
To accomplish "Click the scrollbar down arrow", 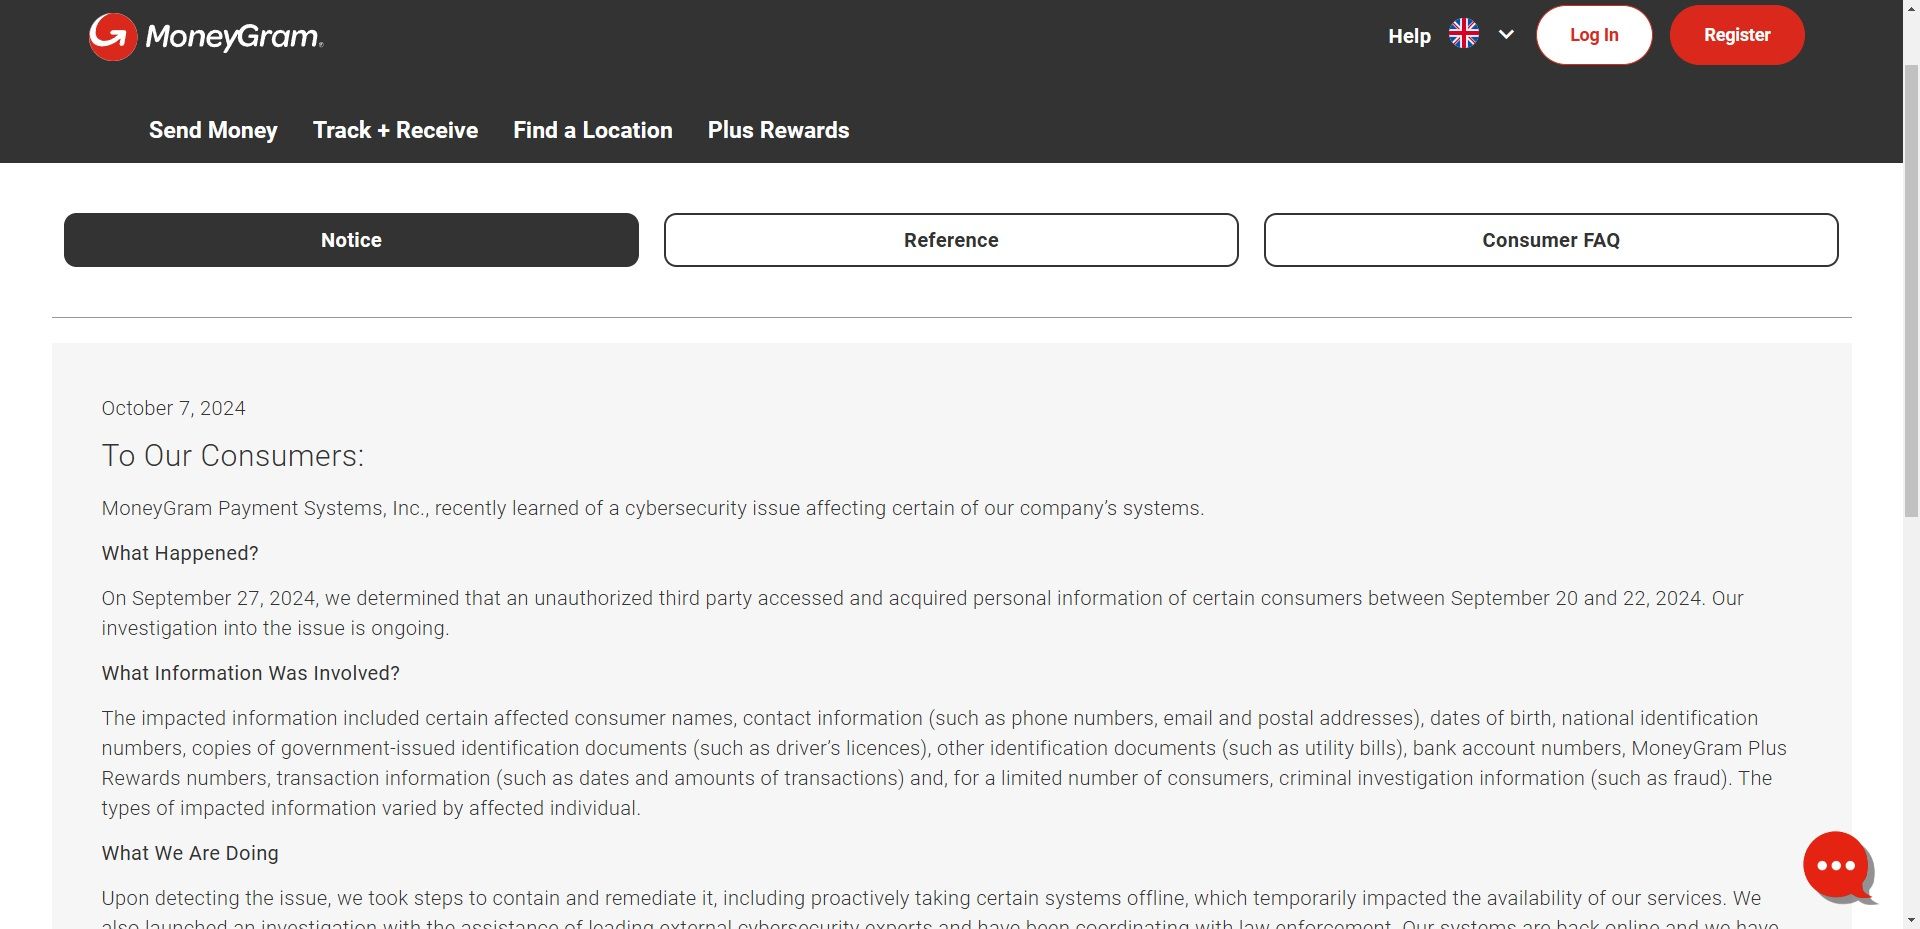I will coord(1911,919).
